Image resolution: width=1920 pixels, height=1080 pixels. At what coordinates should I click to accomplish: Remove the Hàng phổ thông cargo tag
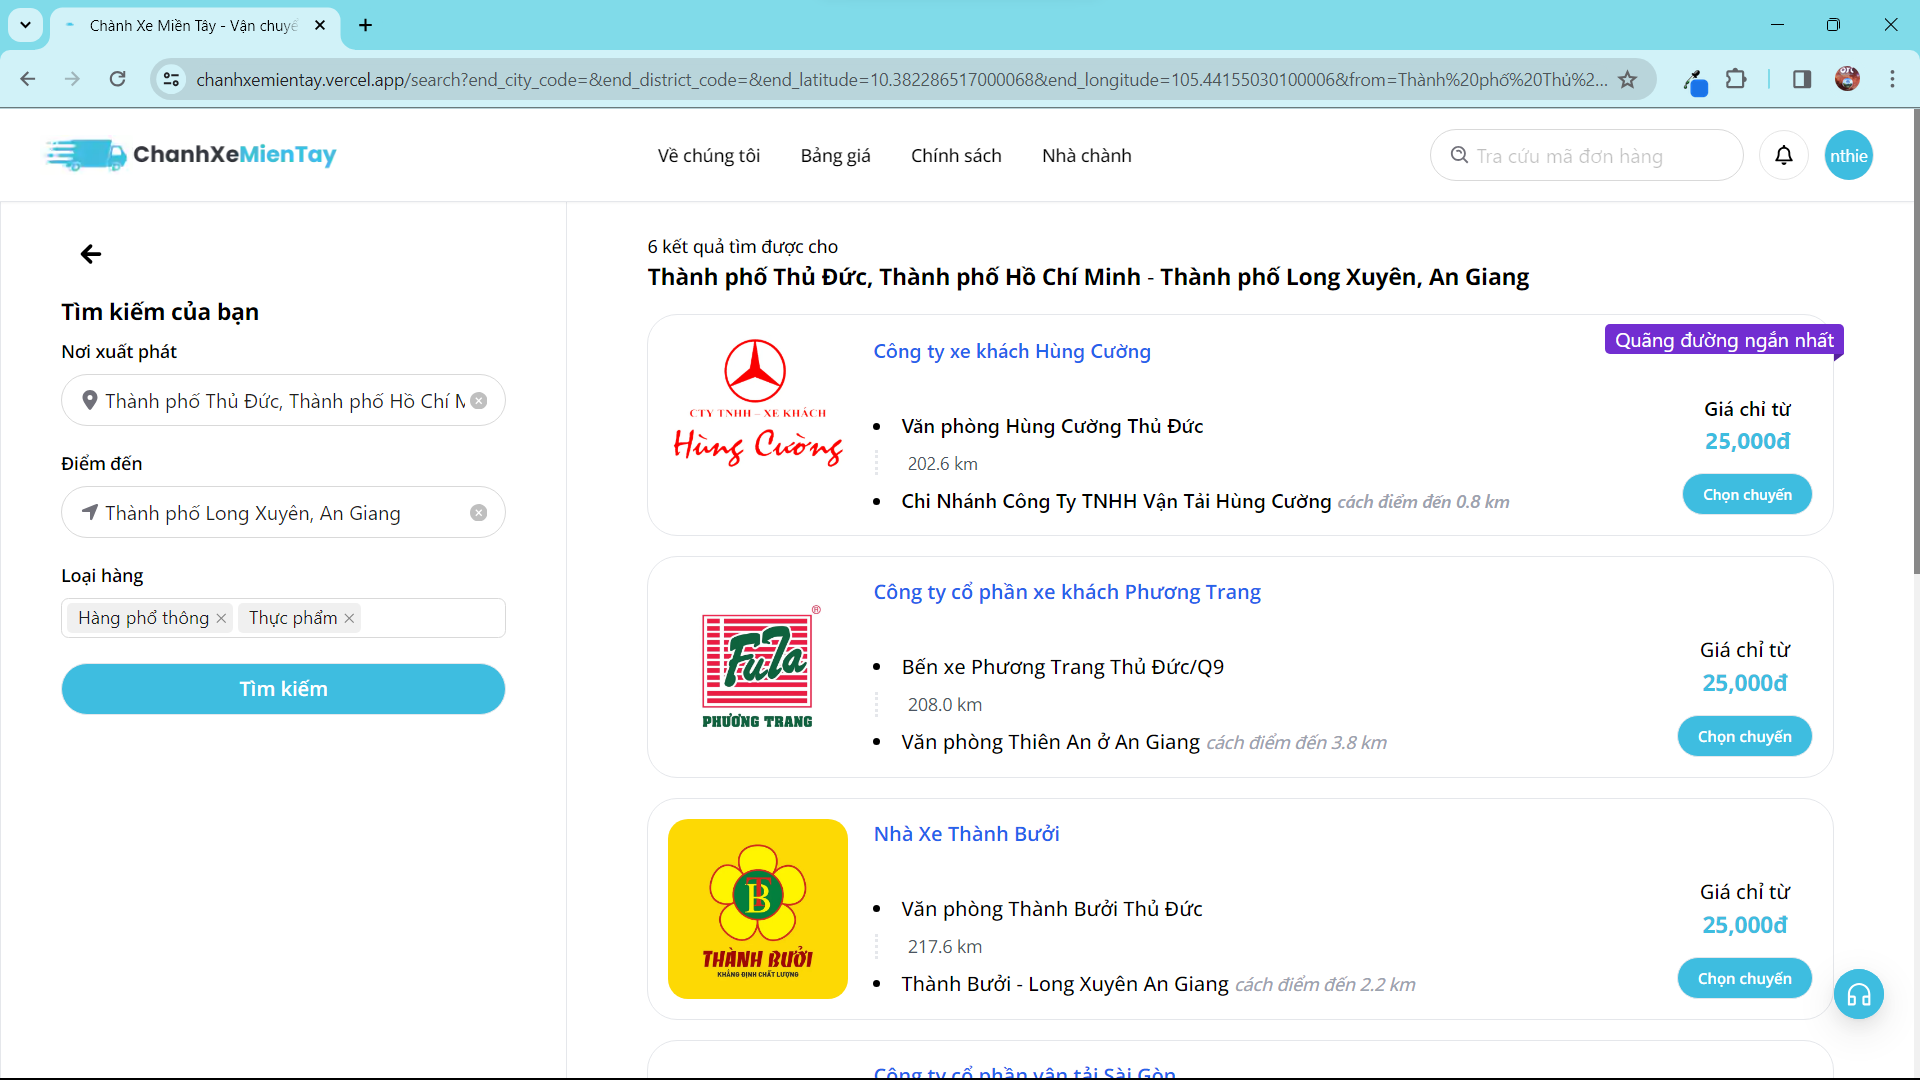click(x=221, y=618)
